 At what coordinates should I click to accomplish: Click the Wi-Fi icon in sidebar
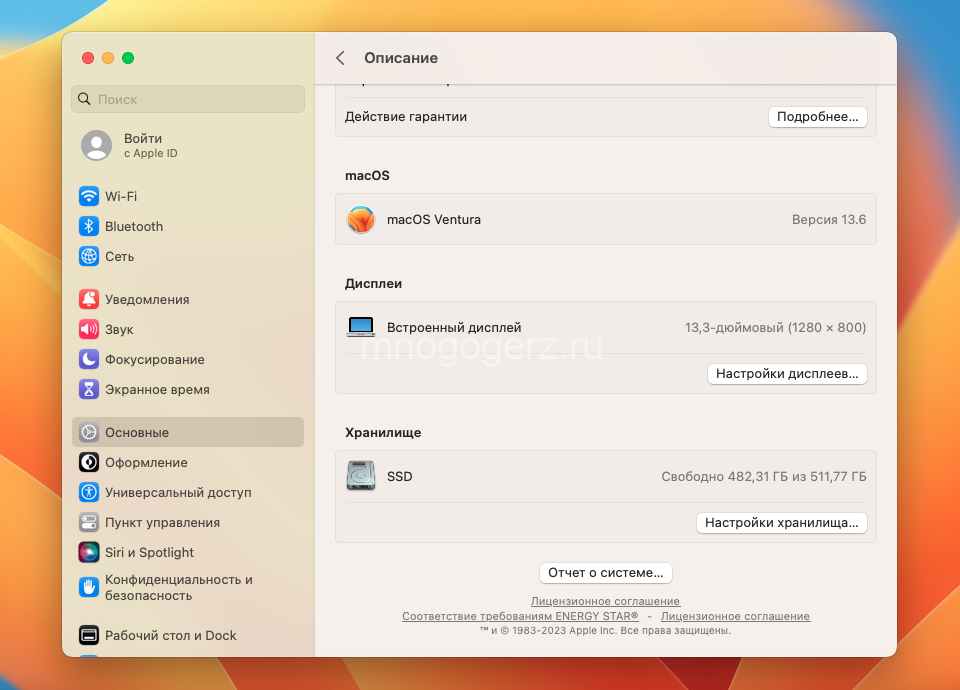click(89, 197)
